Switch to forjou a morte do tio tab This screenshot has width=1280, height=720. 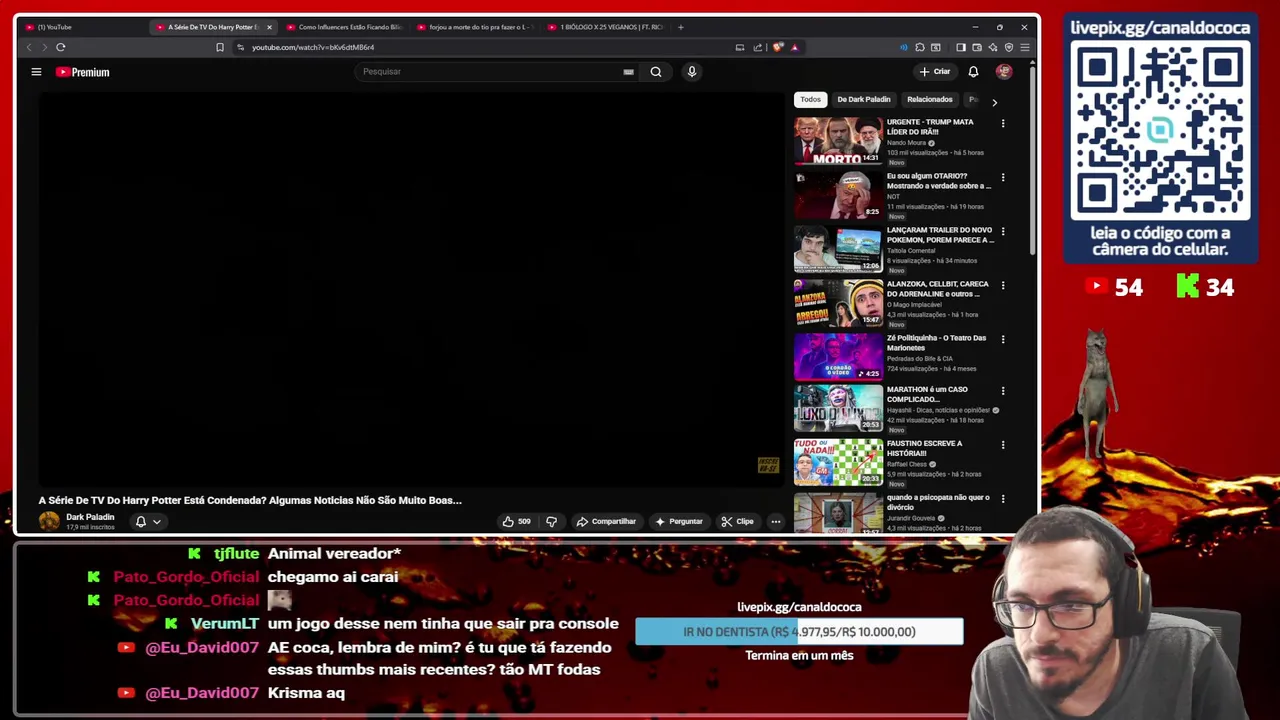[475, 27]
